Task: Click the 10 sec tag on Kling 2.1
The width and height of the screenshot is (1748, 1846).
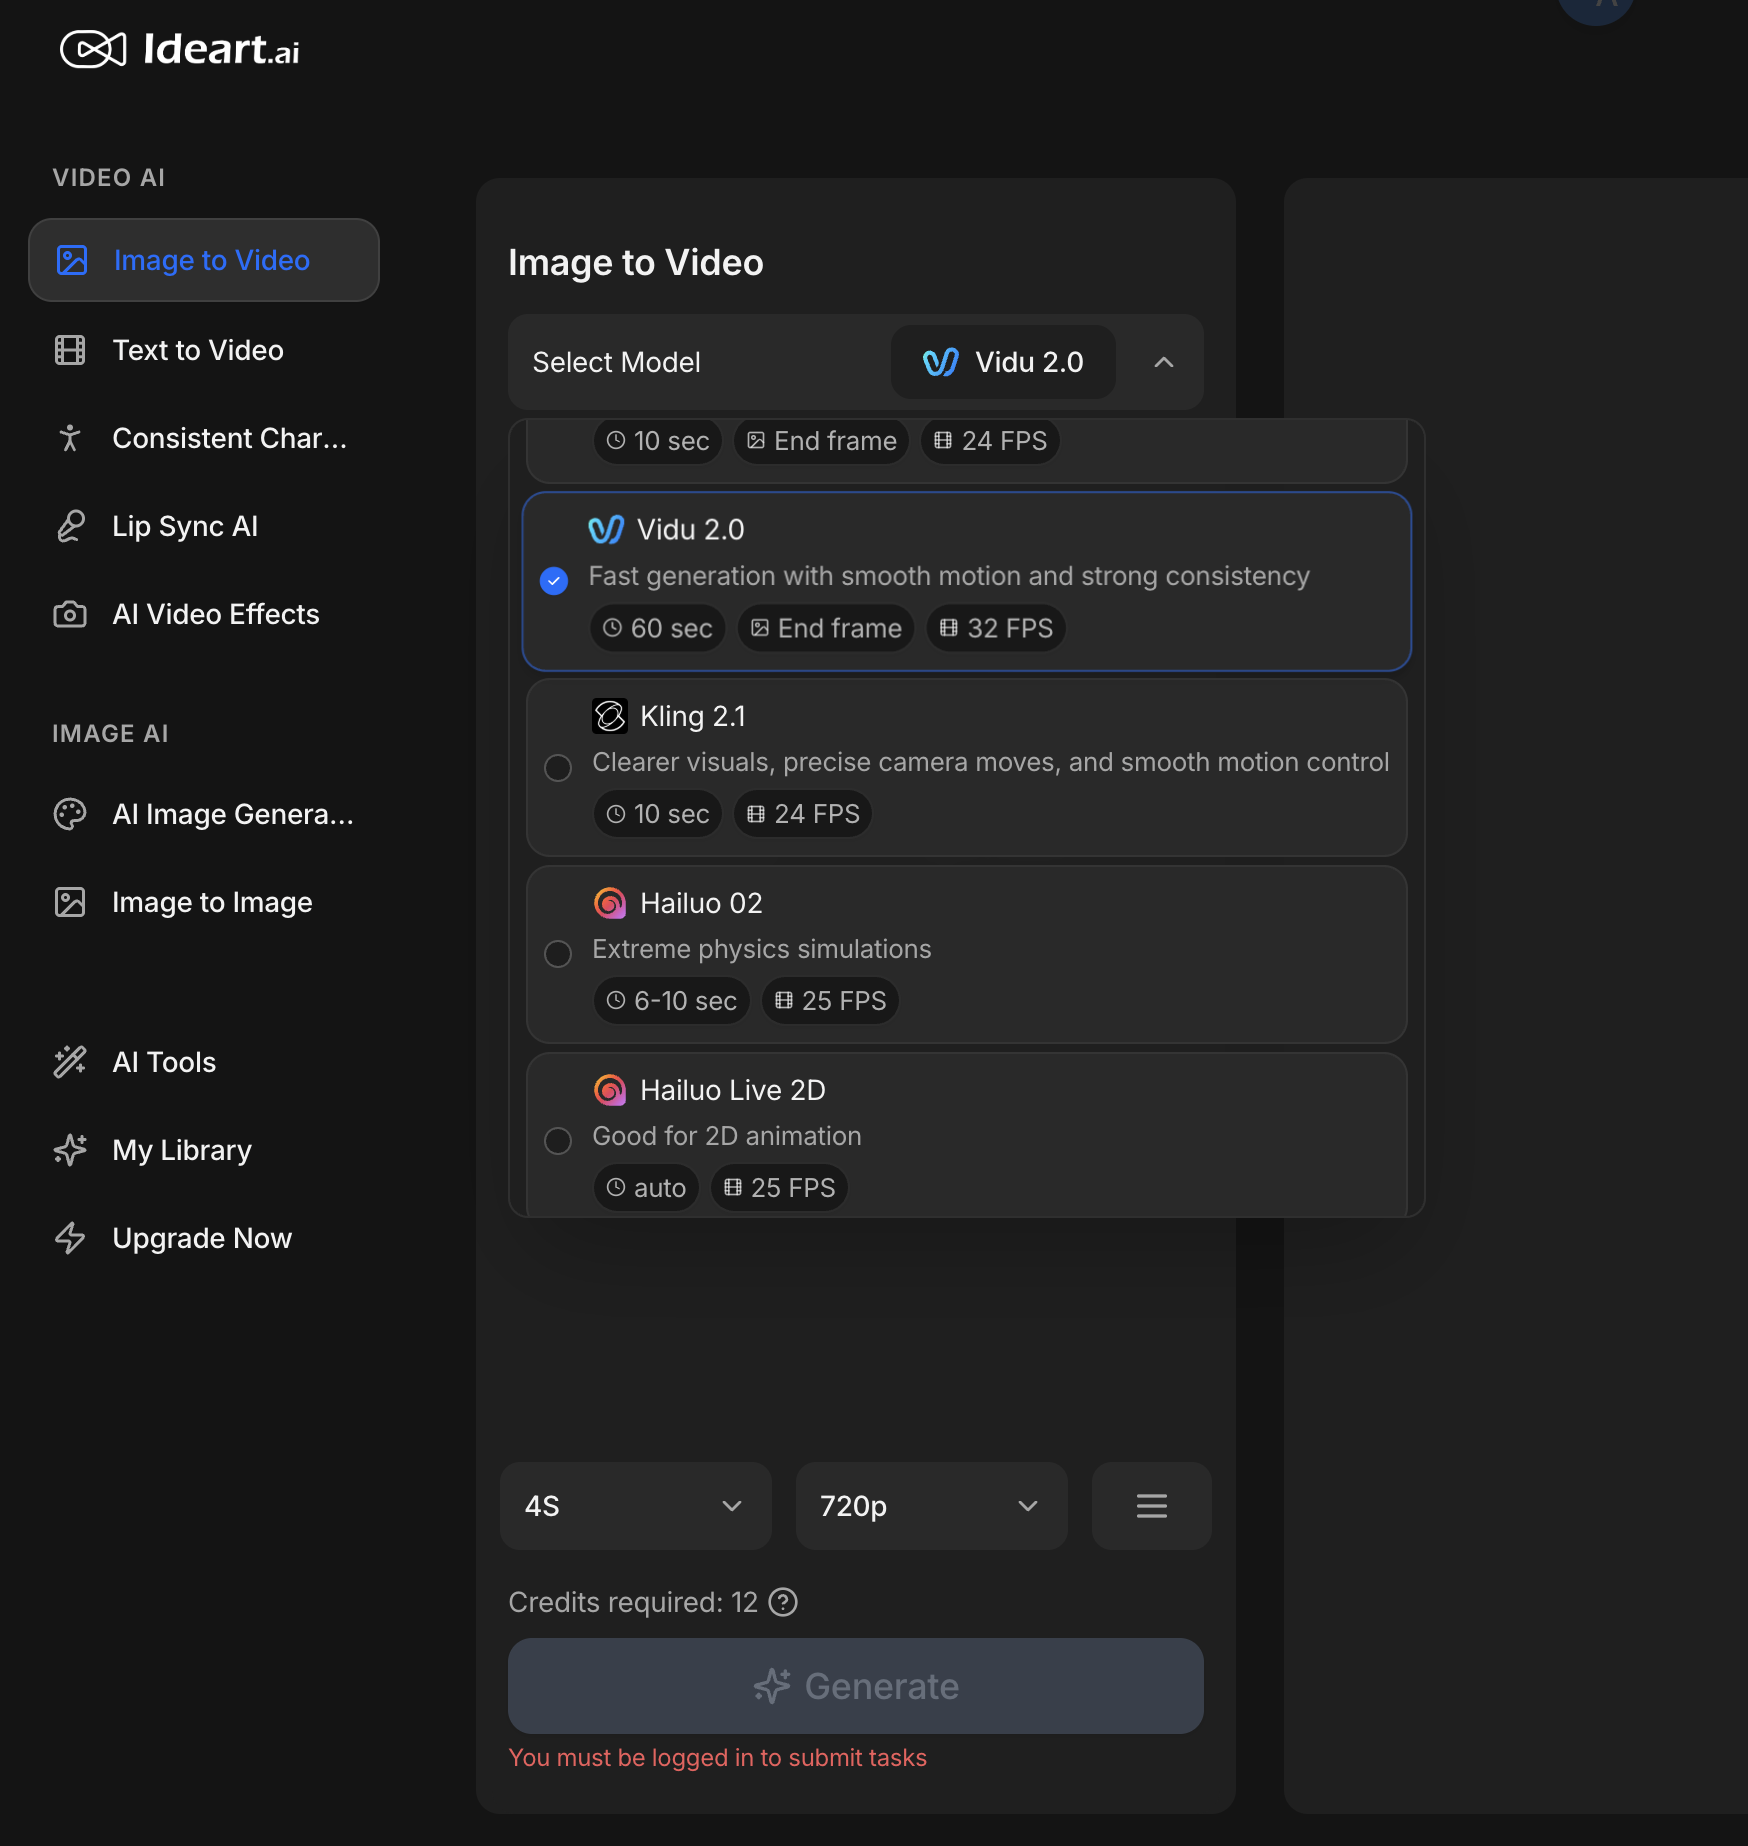Action: (658, 814)
